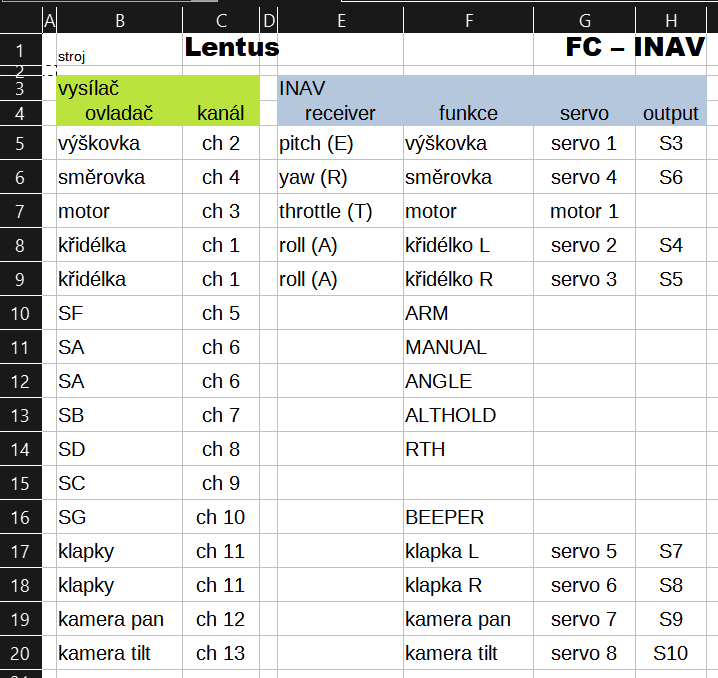Click the row 17 header
718x678 pixels.
tap(22, 552)
